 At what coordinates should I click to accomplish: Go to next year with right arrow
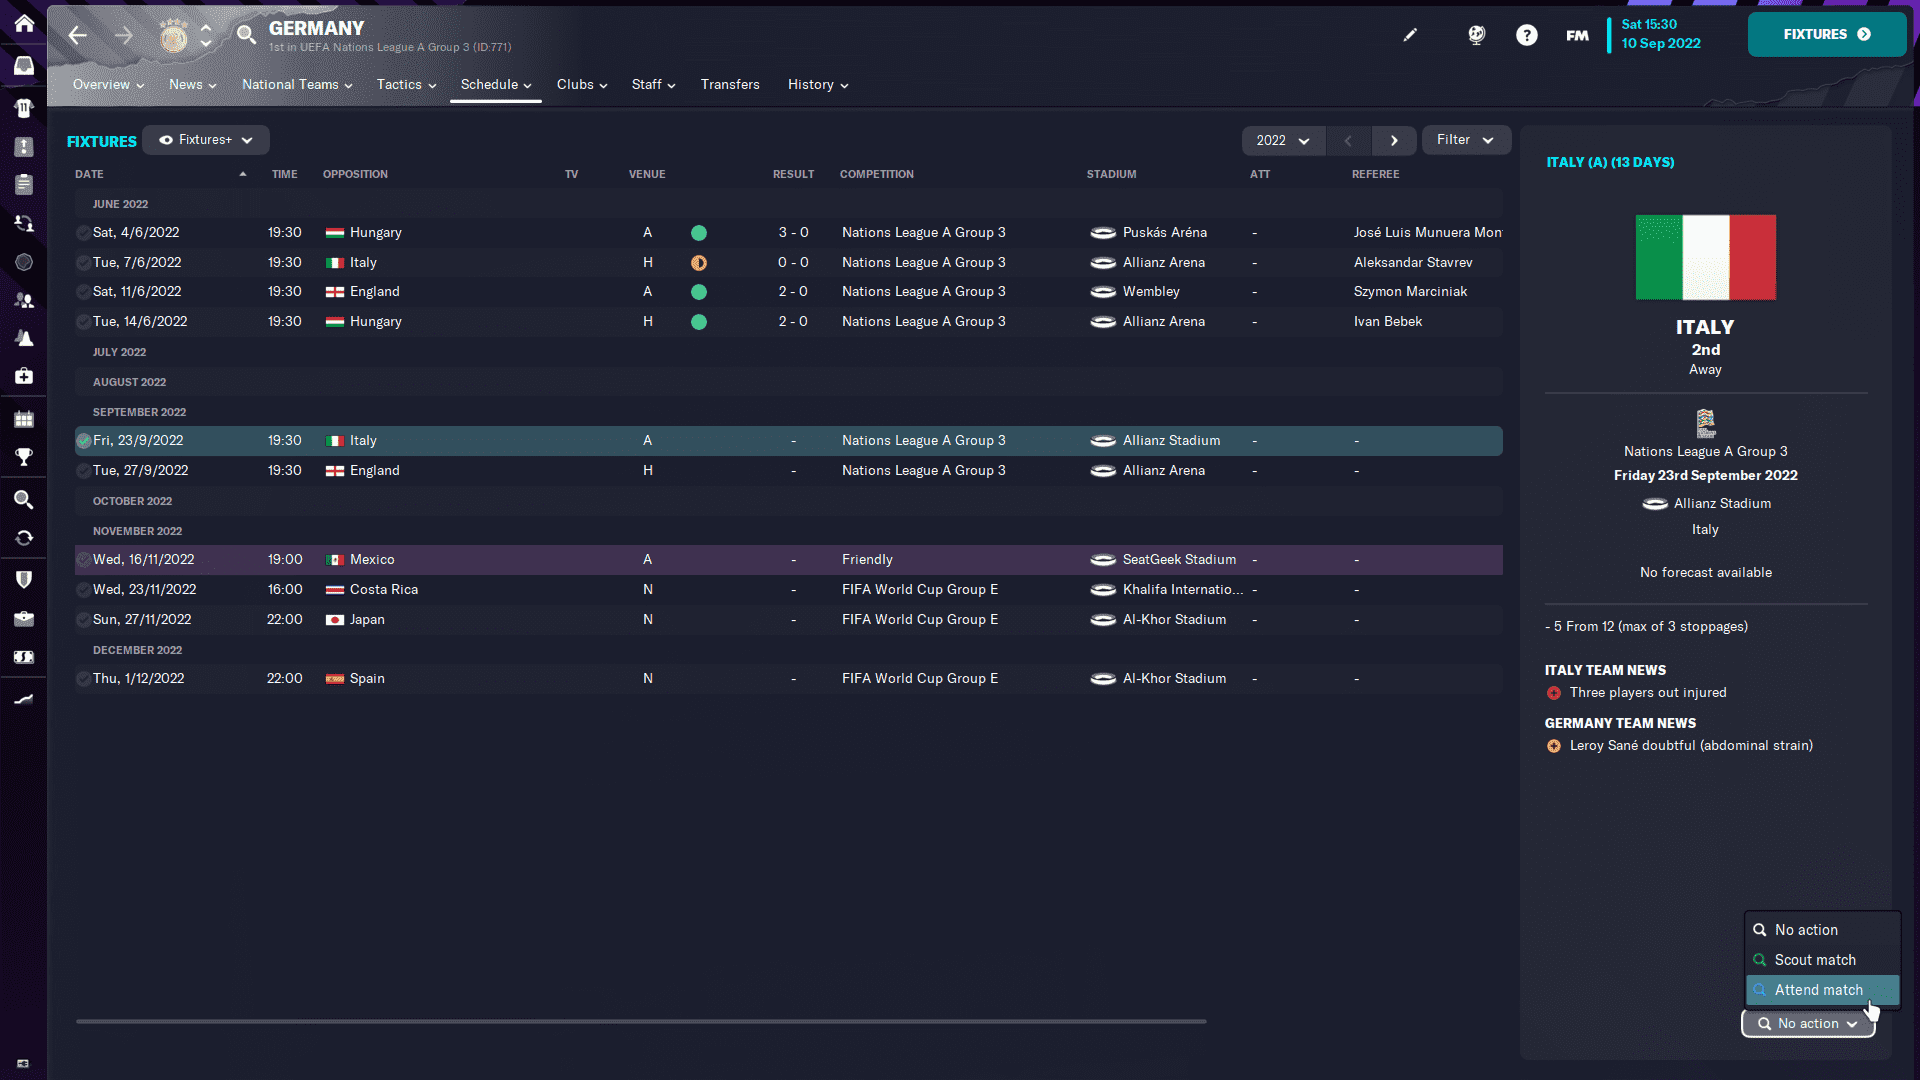pyautogui.click(x=1394, y=141)
